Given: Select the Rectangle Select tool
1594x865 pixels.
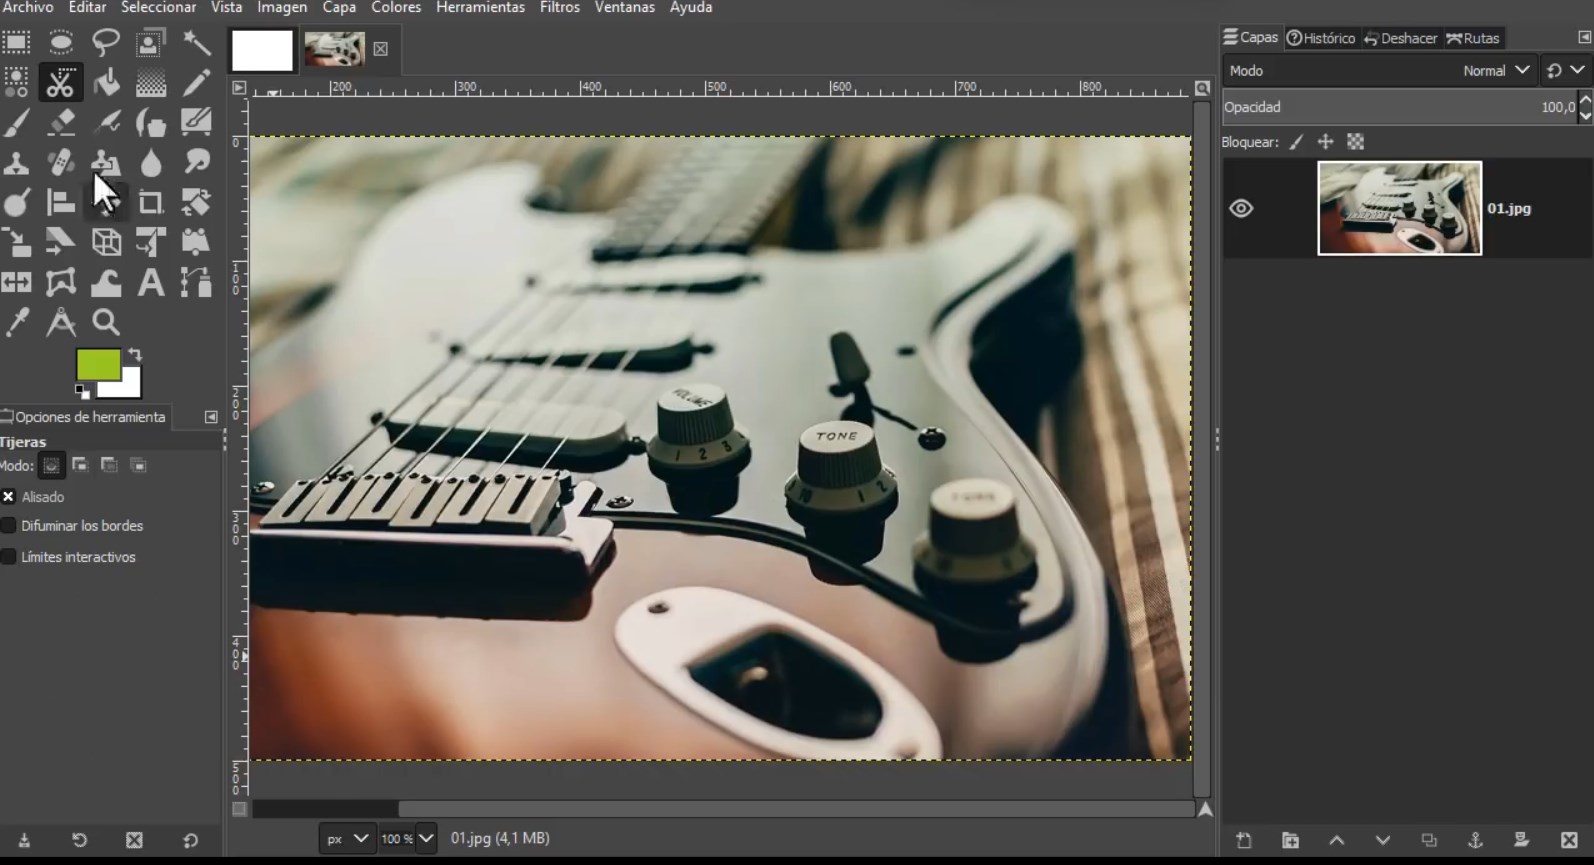Looking at the screenshot, I should click(16, 42).
